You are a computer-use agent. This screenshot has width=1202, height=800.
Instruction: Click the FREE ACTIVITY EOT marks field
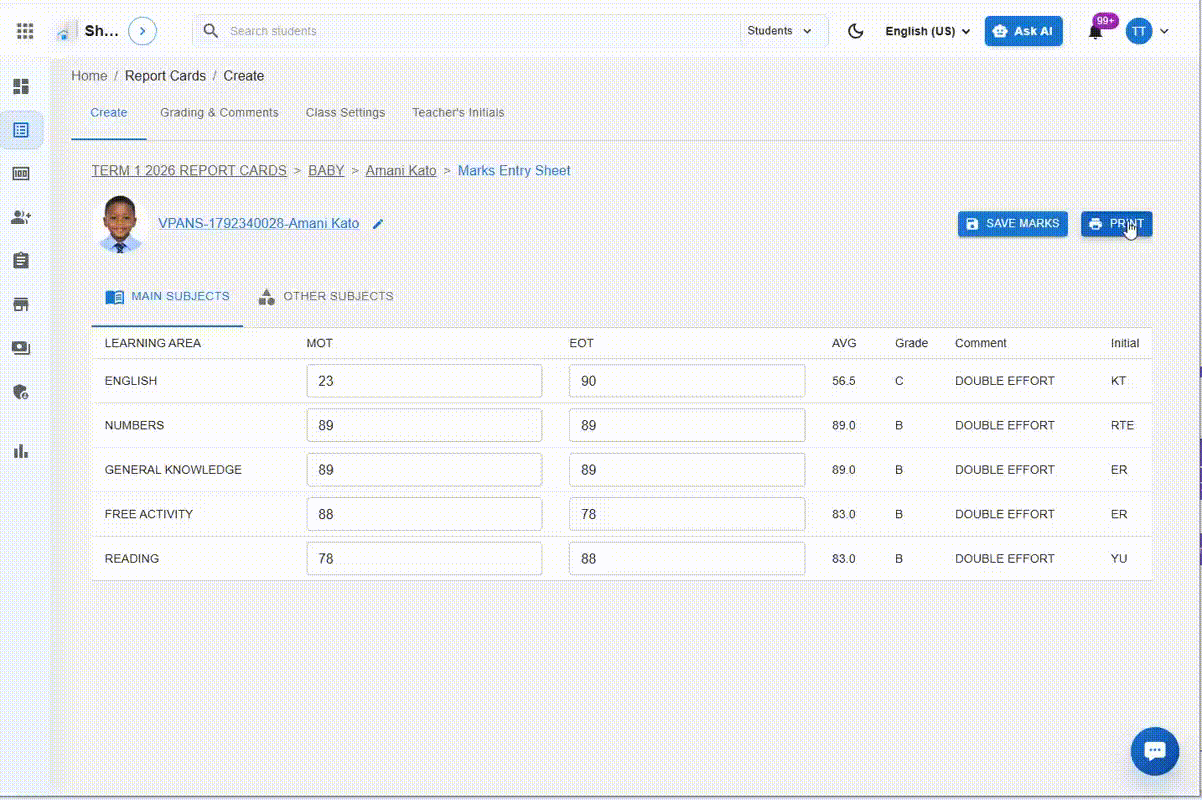click(x=687, y=514)
